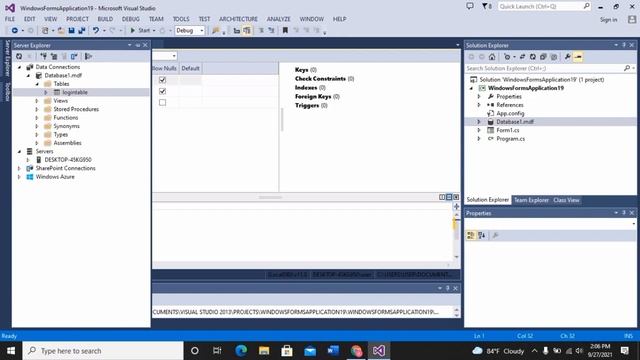
Task: Switch to the Team Explorer tab
Action: click(x=531, y=200)
